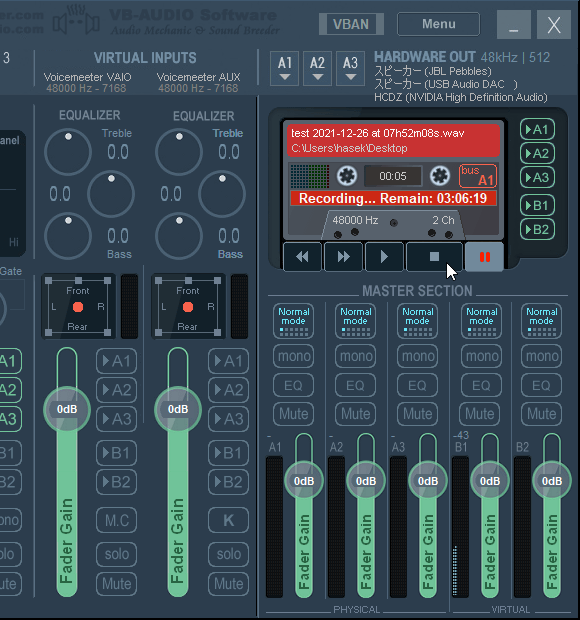Send Voicemeeter VAIO to A3

coord(117,419)
